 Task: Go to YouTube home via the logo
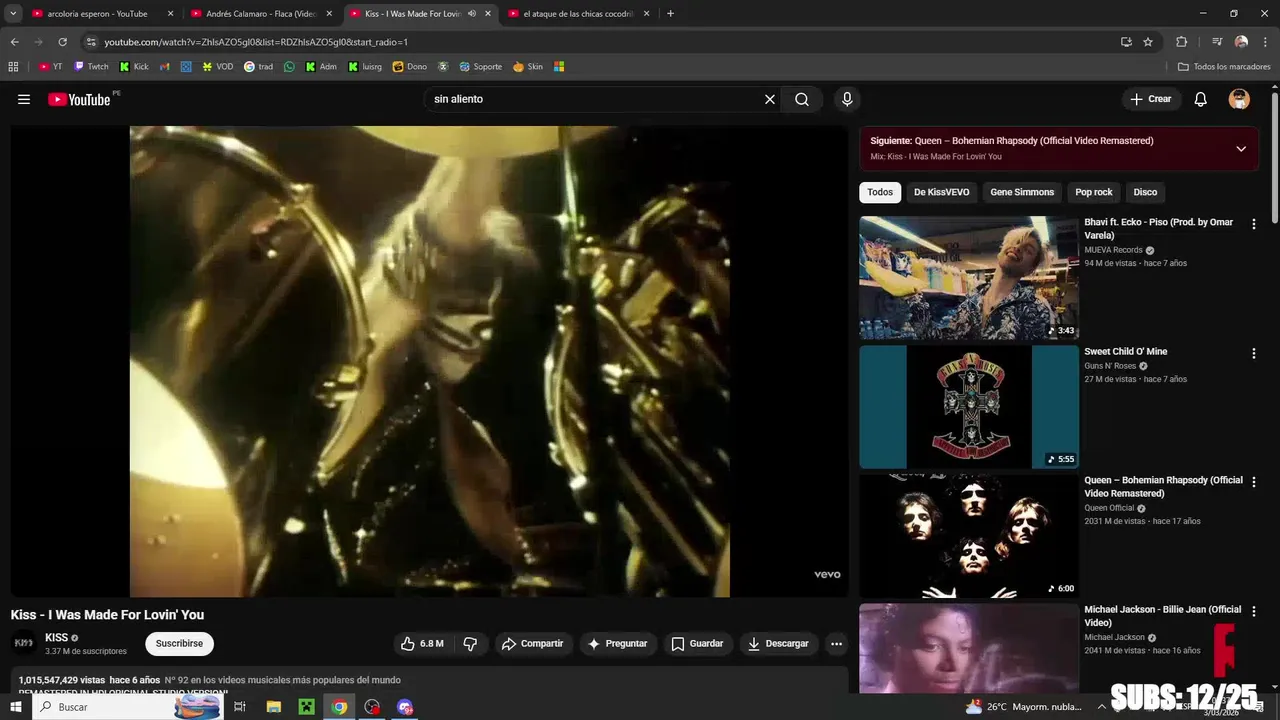pyautogui.click(x=79, y=99)
